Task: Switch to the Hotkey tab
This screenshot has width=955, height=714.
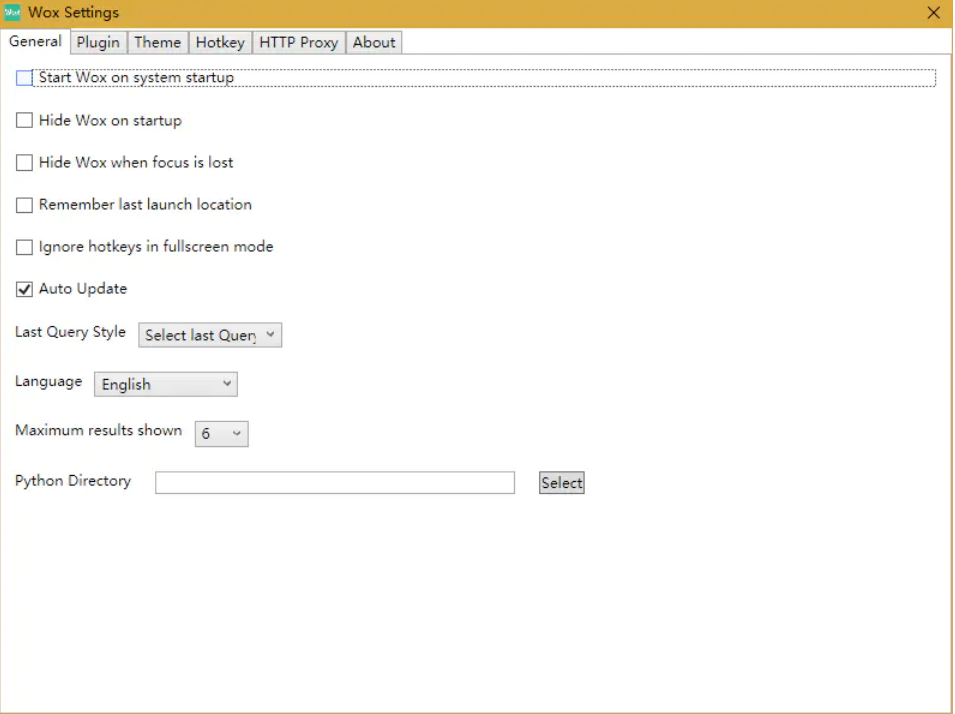Action: (220, 43)
